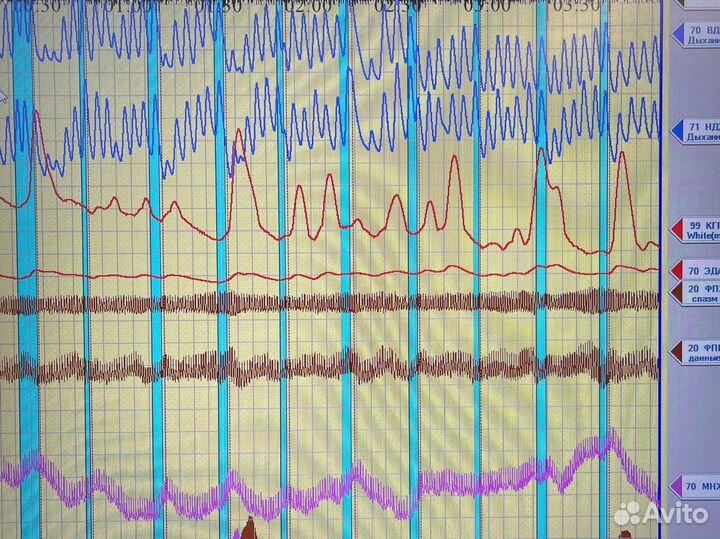Click the 02:00 mark on the time ruler
Image resolution: width=720 pixels, height=539 pixels.
308,6
